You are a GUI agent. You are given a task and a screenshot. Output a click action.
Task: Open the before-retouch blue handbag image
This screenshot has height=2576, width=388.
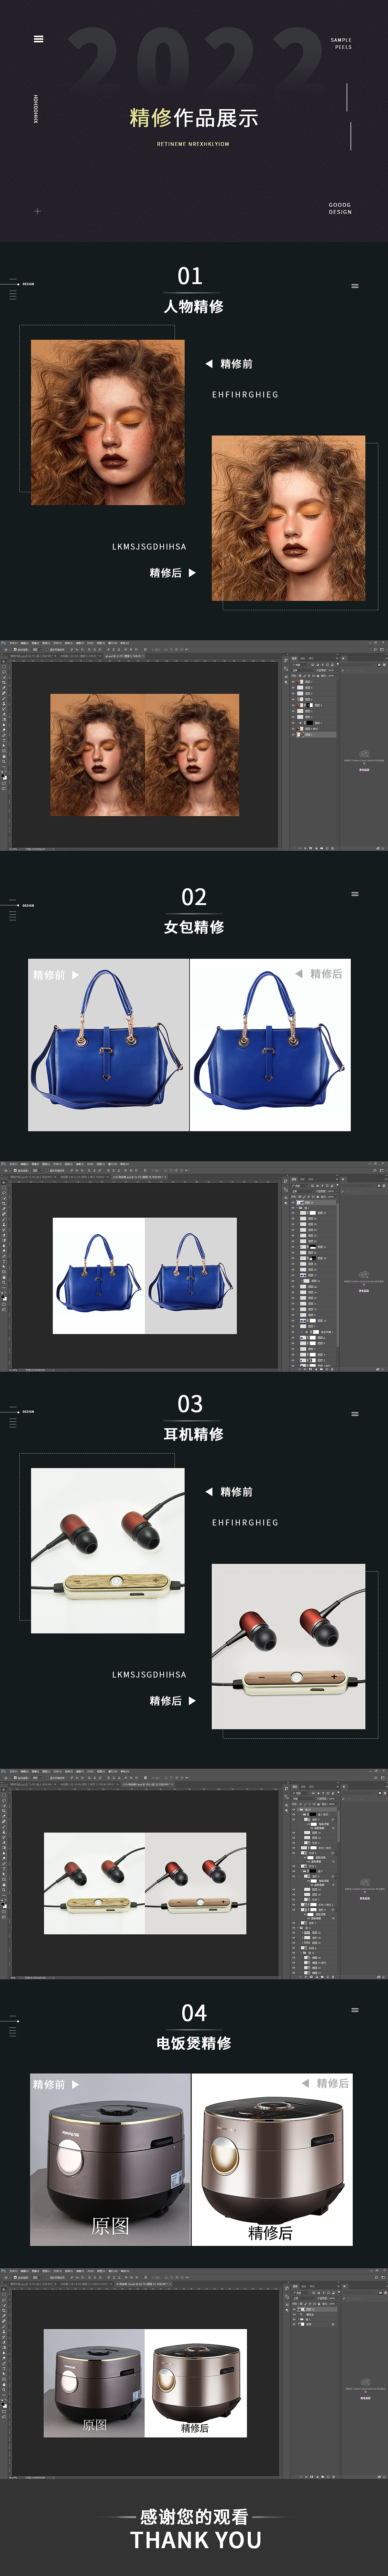tap(108, 1045)
